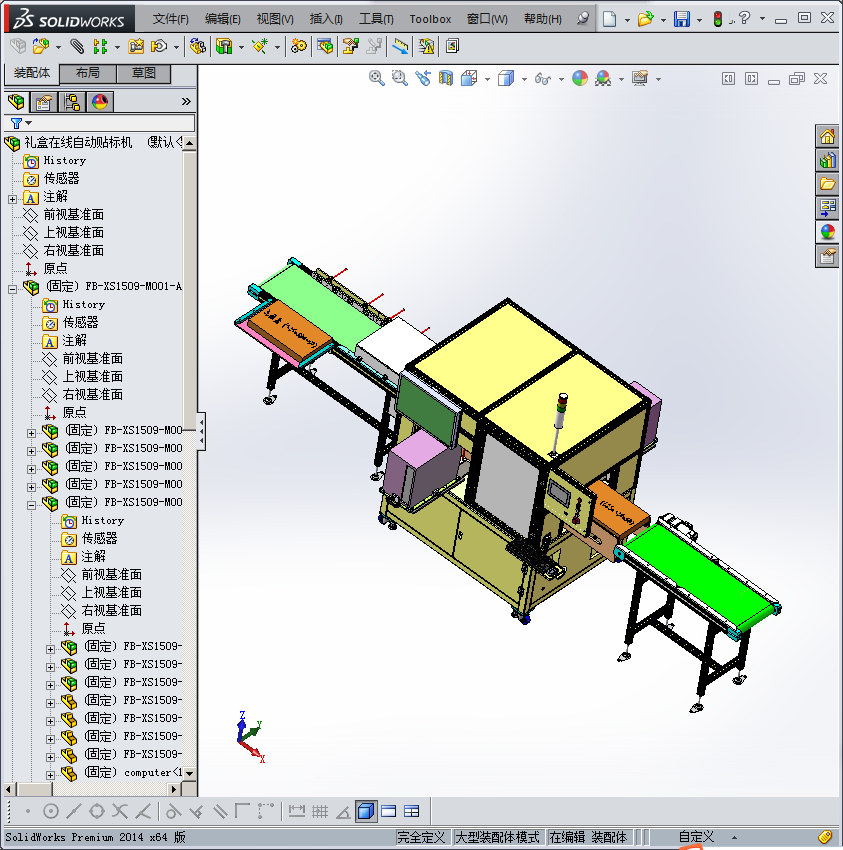
Task: Open the tree filter dropdown arrow
Action: [29, 123]
